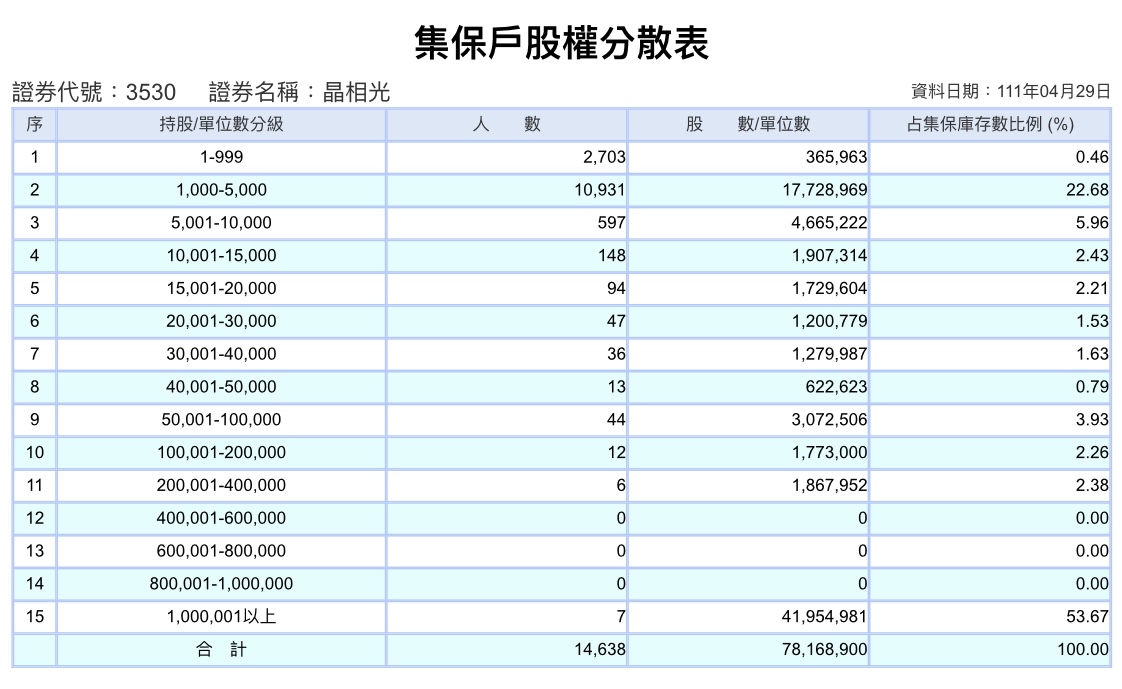1122x689 pixels.
Task: Select the 50,001-100,000 range cell
Action: click(221, 420)
